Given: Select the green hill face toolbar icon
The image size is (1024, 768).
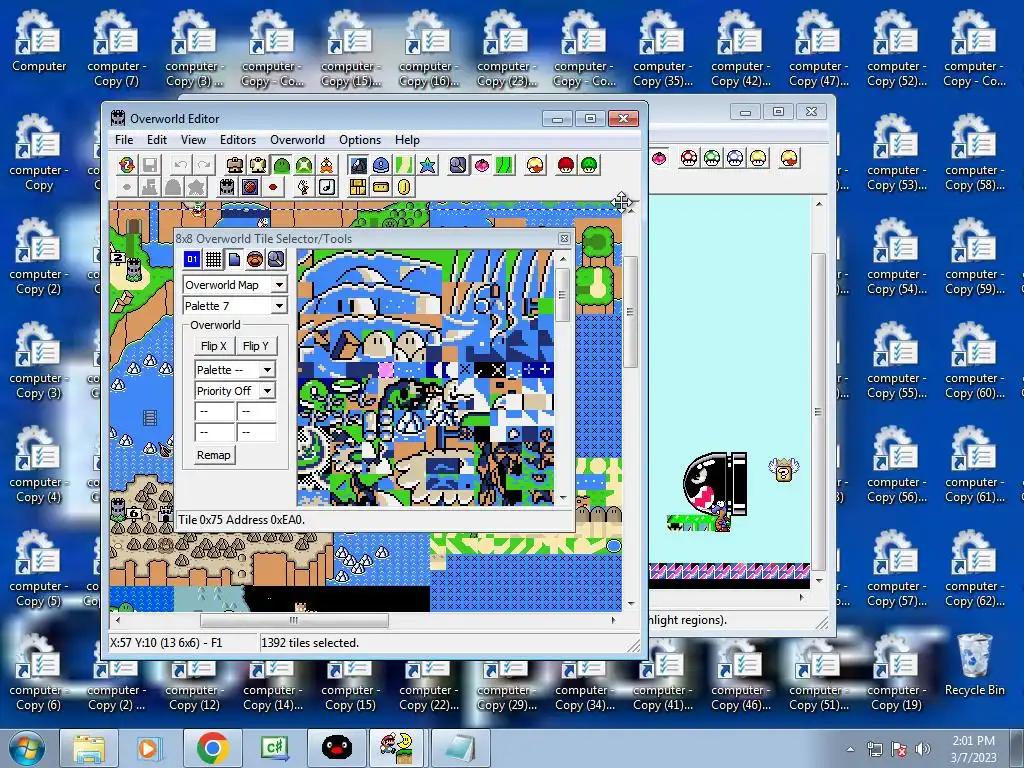Looking at the screenshot, I should 281,165.
